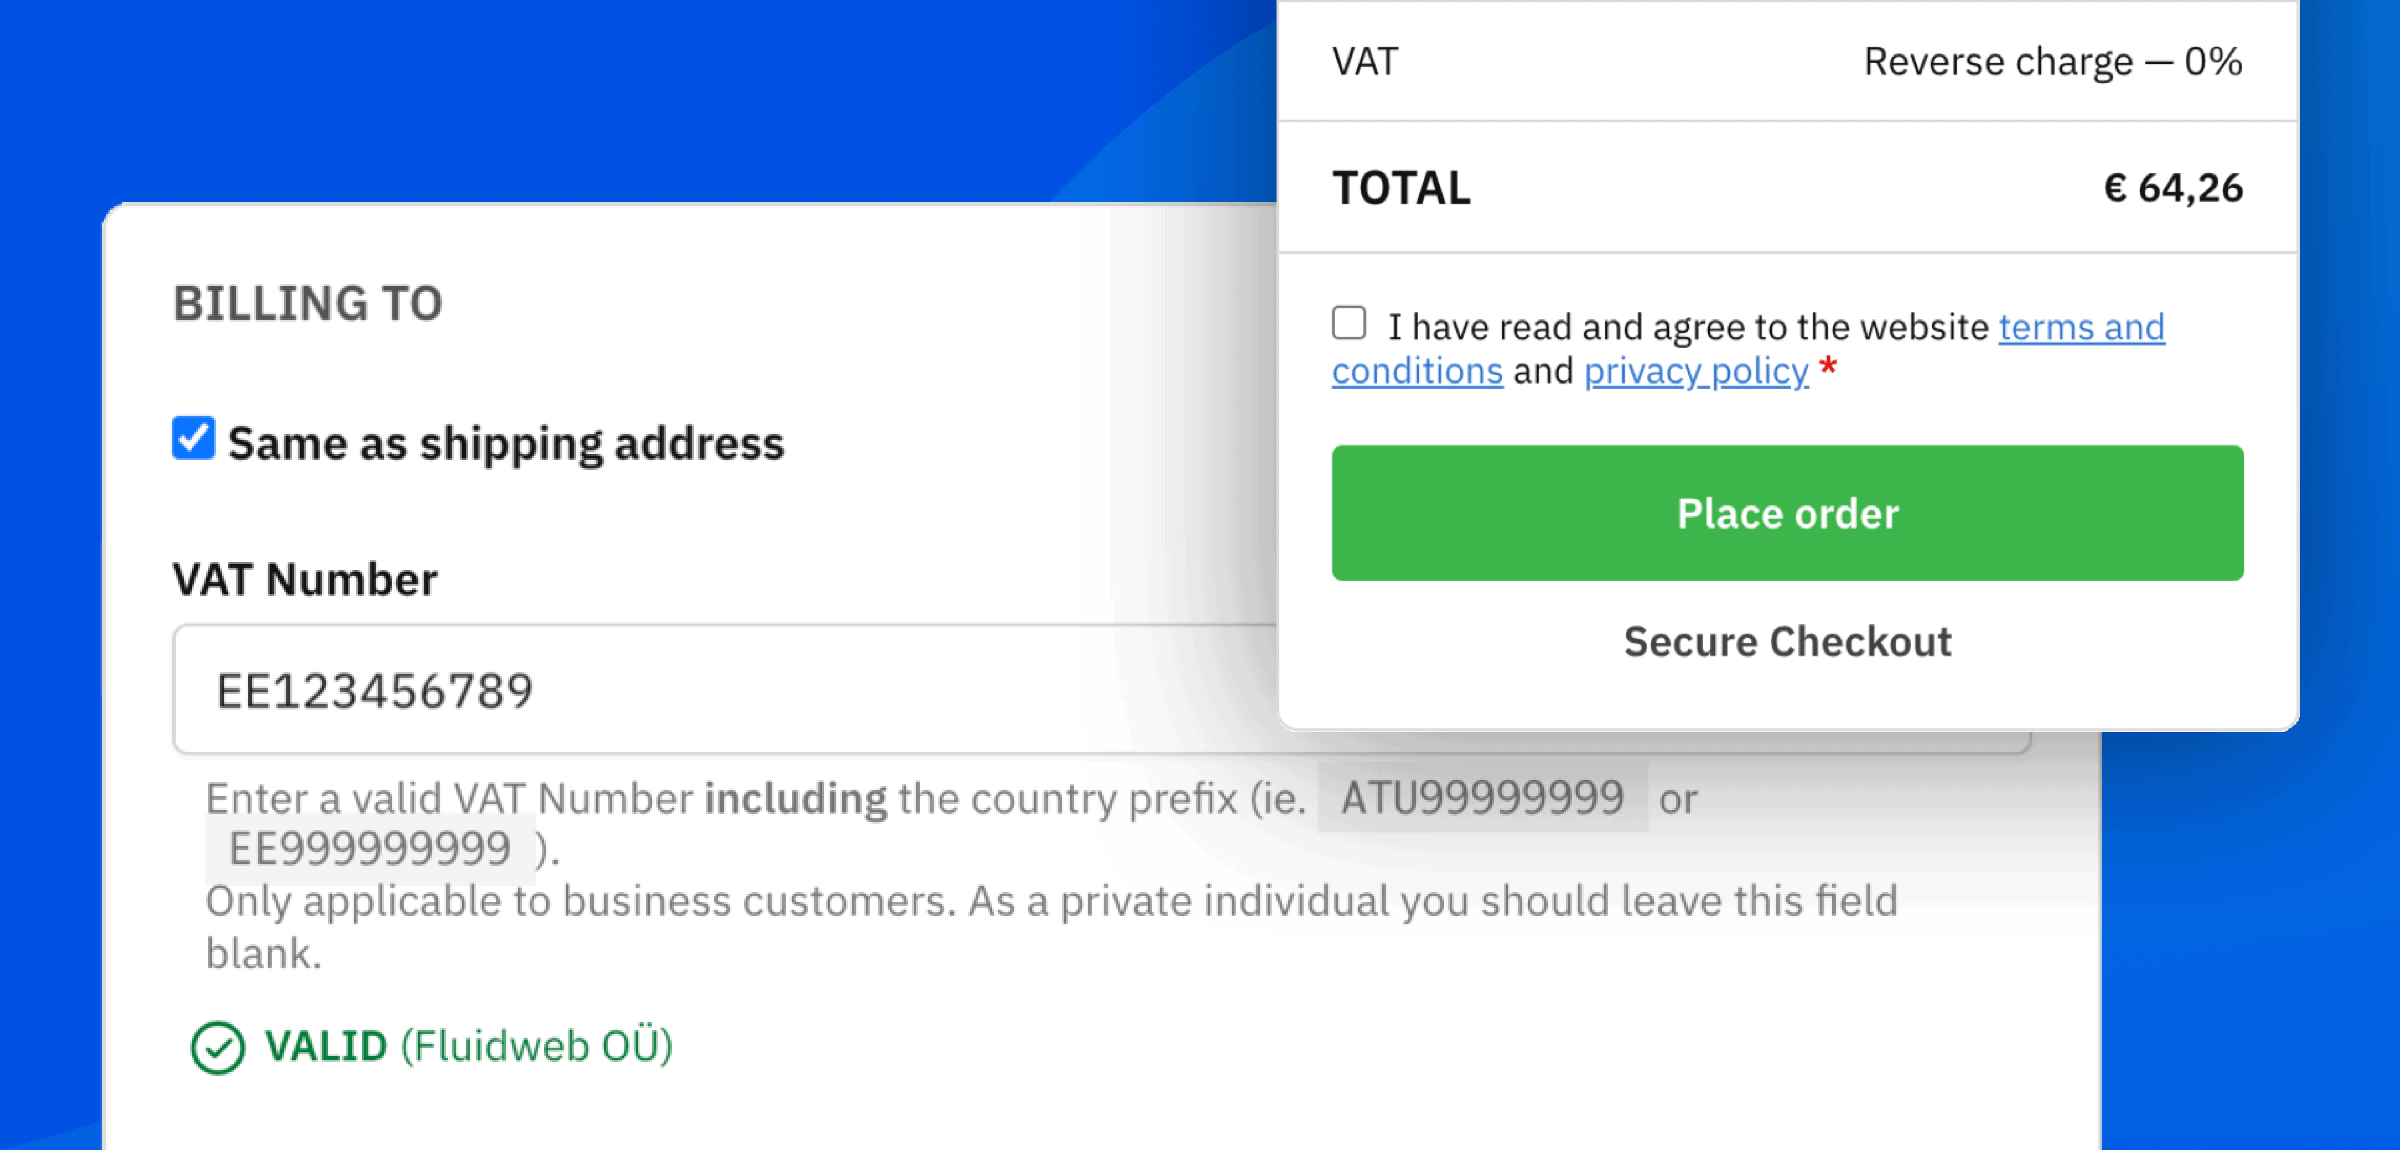Click the VAT Number field label
Screen dimensions: 2400x1150
(304, 577)
